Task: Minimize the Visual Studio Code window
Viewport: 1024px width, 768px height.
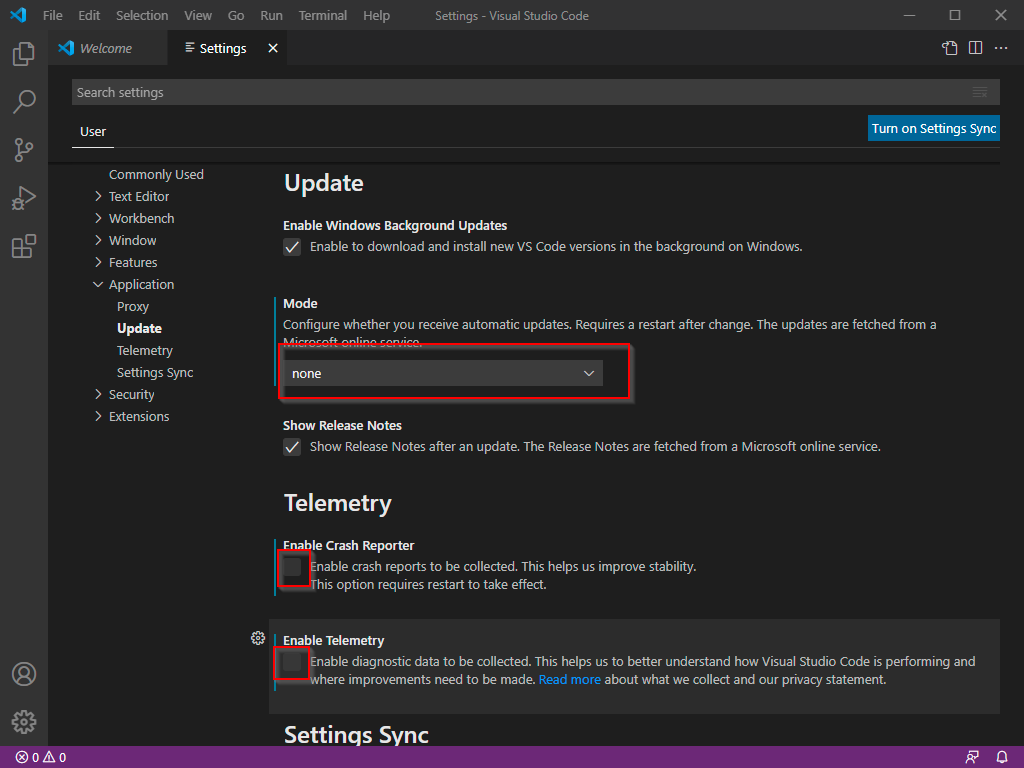Action: [x=909, y=15]
